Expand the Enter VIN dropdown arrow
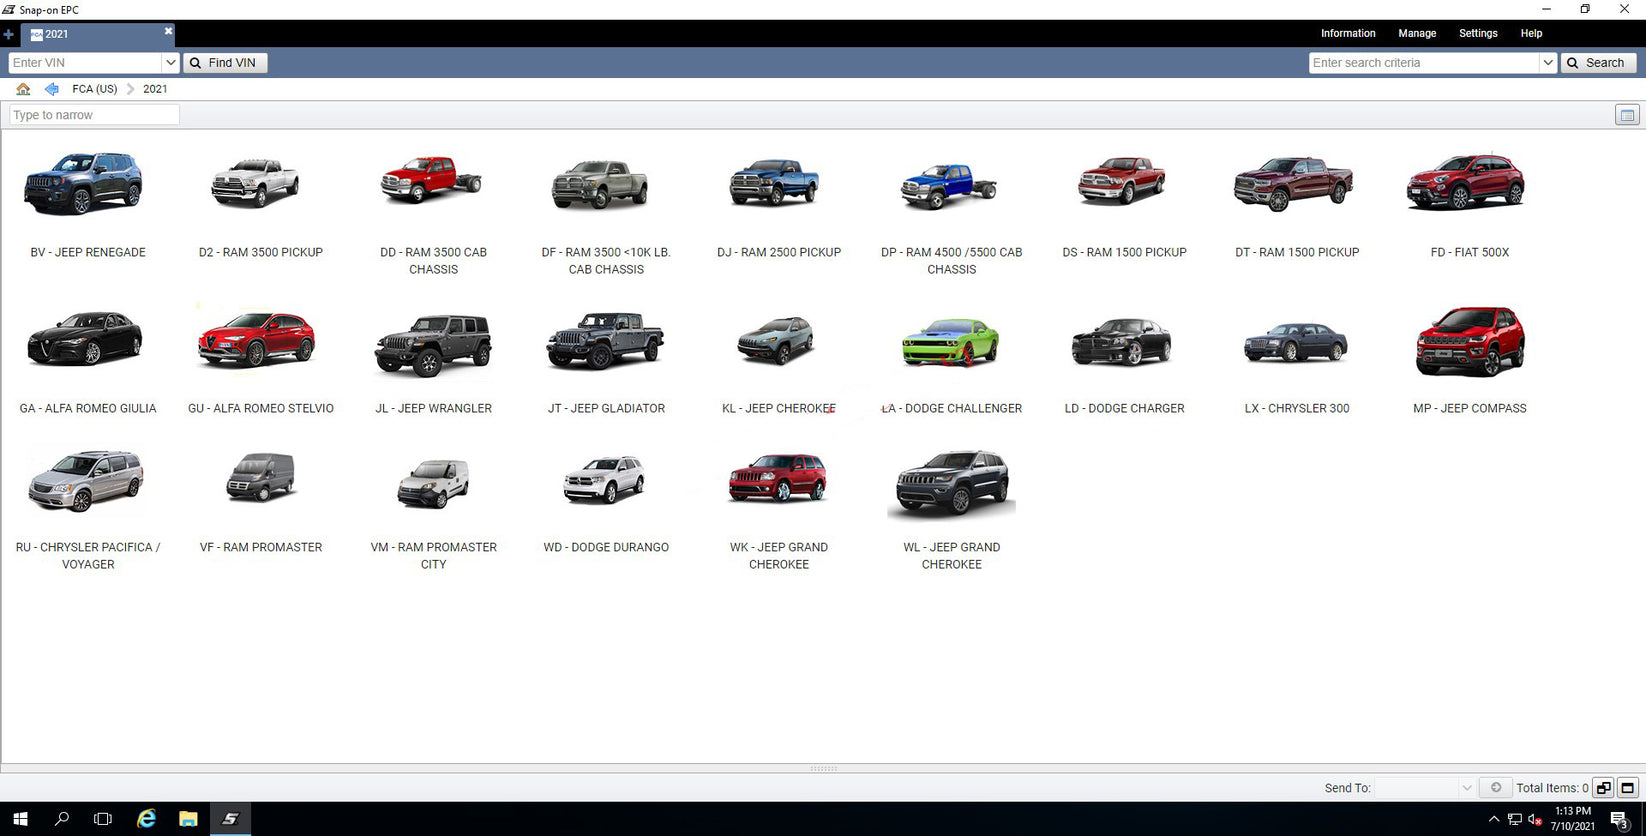1646x836 pixels. click(170, 63)
